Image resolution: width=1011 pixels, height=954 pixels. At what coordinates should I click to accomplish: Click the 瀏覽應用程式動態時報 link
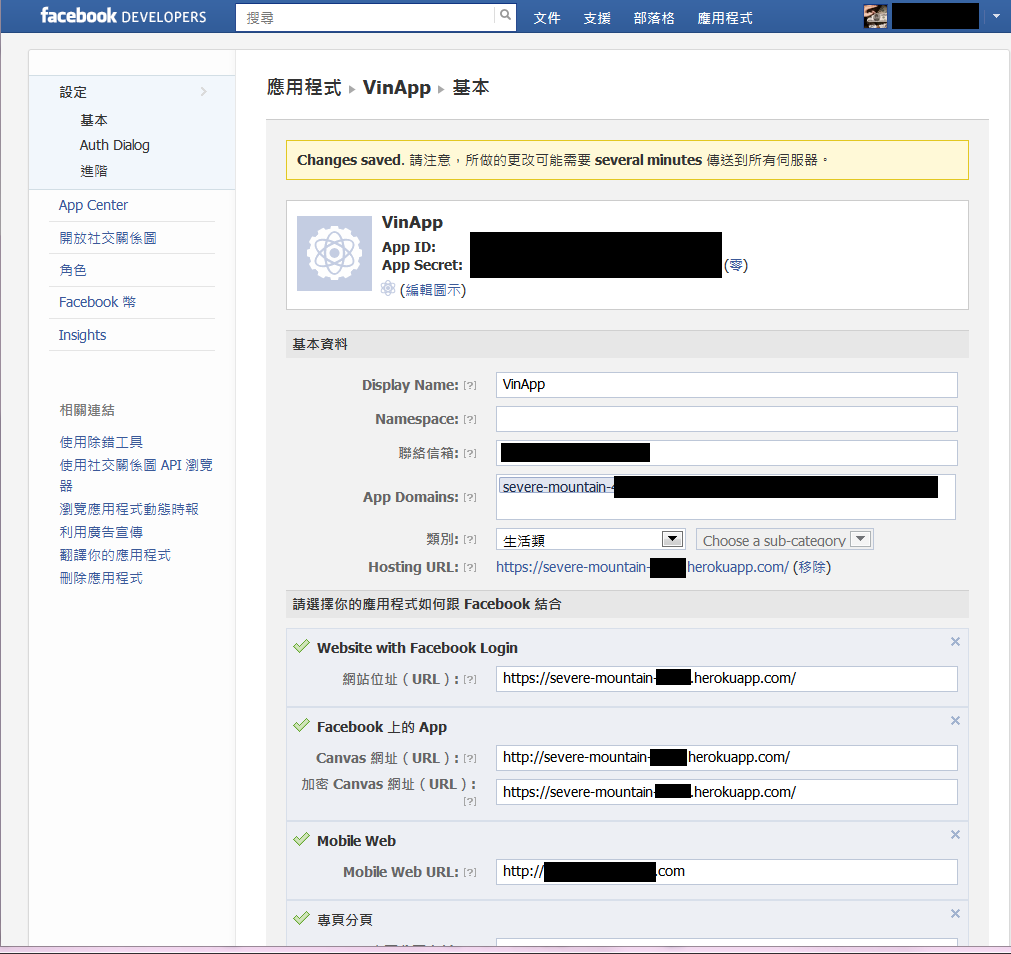pyautogui.click(x=129, y=509)
